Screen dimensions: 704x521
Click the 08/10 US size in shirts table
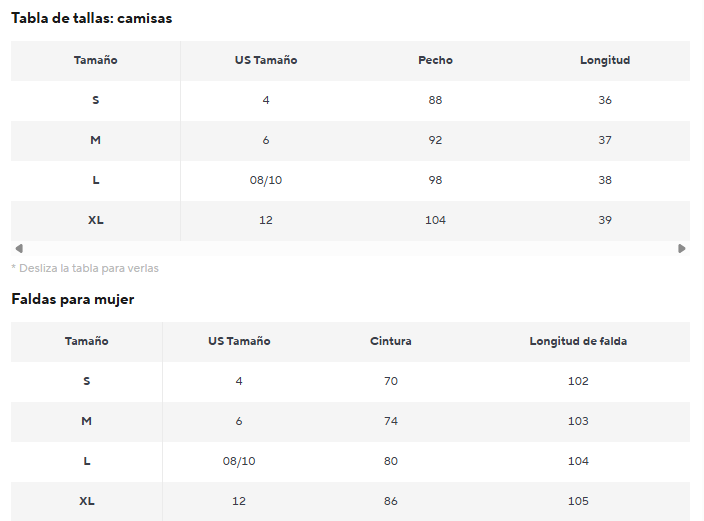(x=266, y=180)
